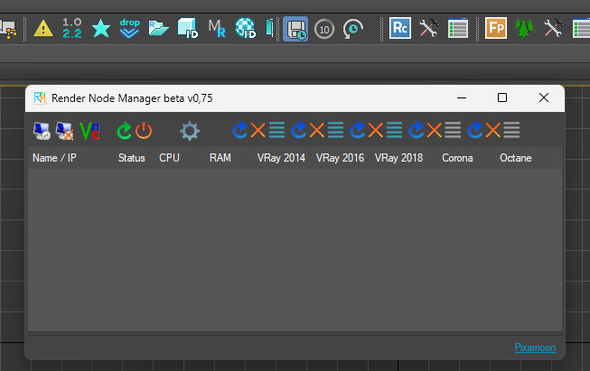Click the green restart arrow icon

coord(124,131)
